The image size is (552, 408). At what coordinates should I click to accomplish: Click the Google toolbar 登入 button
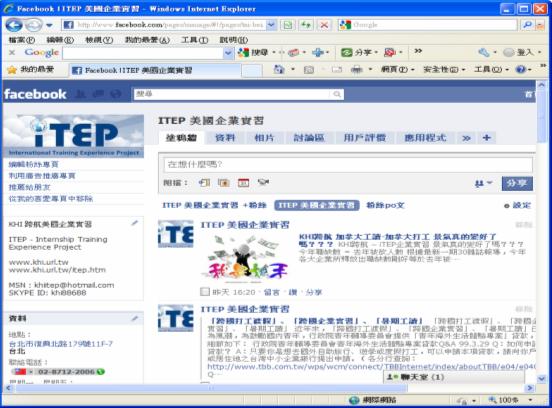tap(519, 53)
